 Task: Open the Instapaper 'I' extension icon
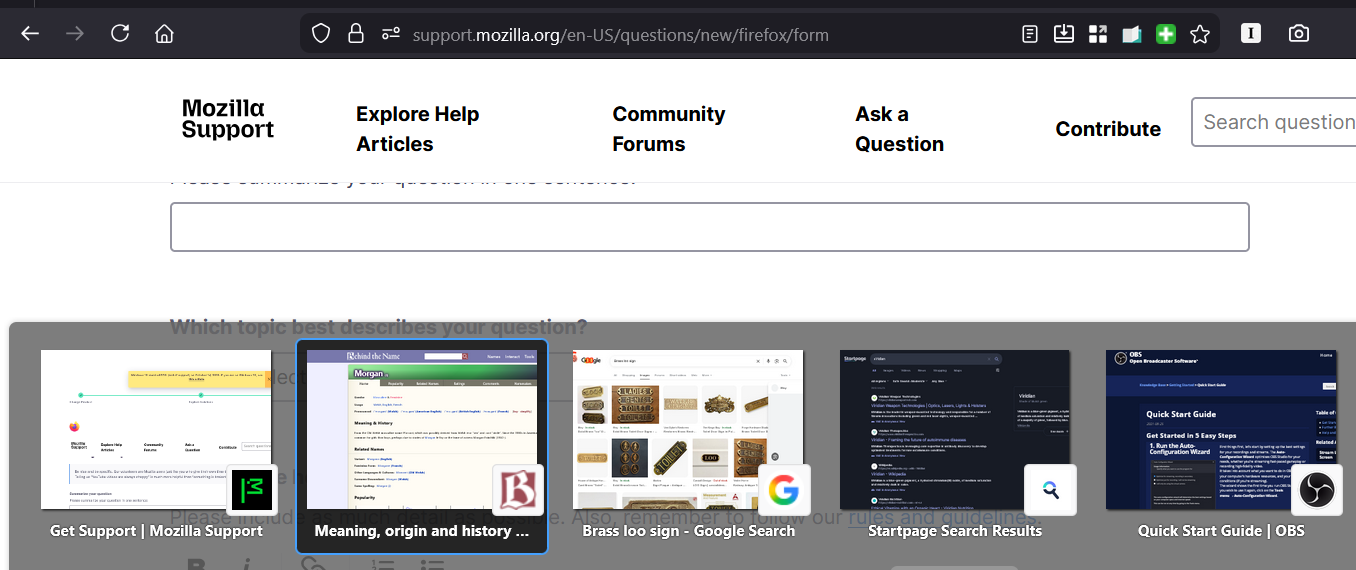click(1251, 34)
